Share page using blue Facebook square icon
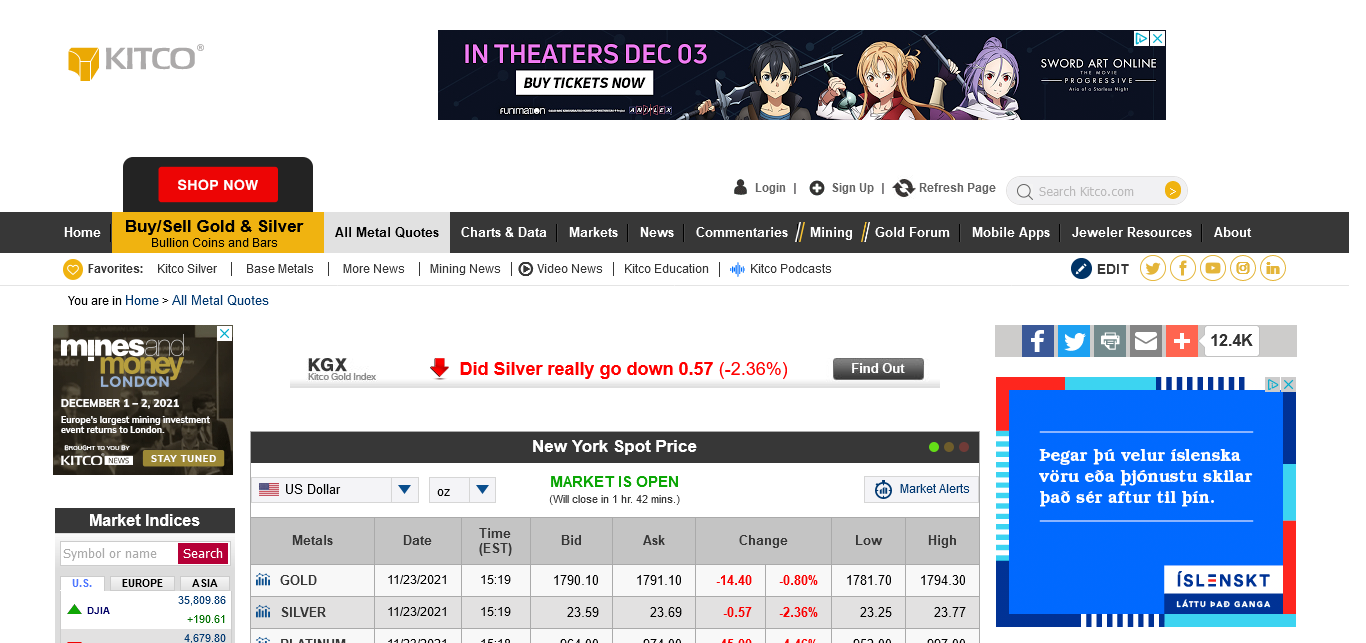The height and width of the screenshot is (643, 1366). pos(1038,341)
